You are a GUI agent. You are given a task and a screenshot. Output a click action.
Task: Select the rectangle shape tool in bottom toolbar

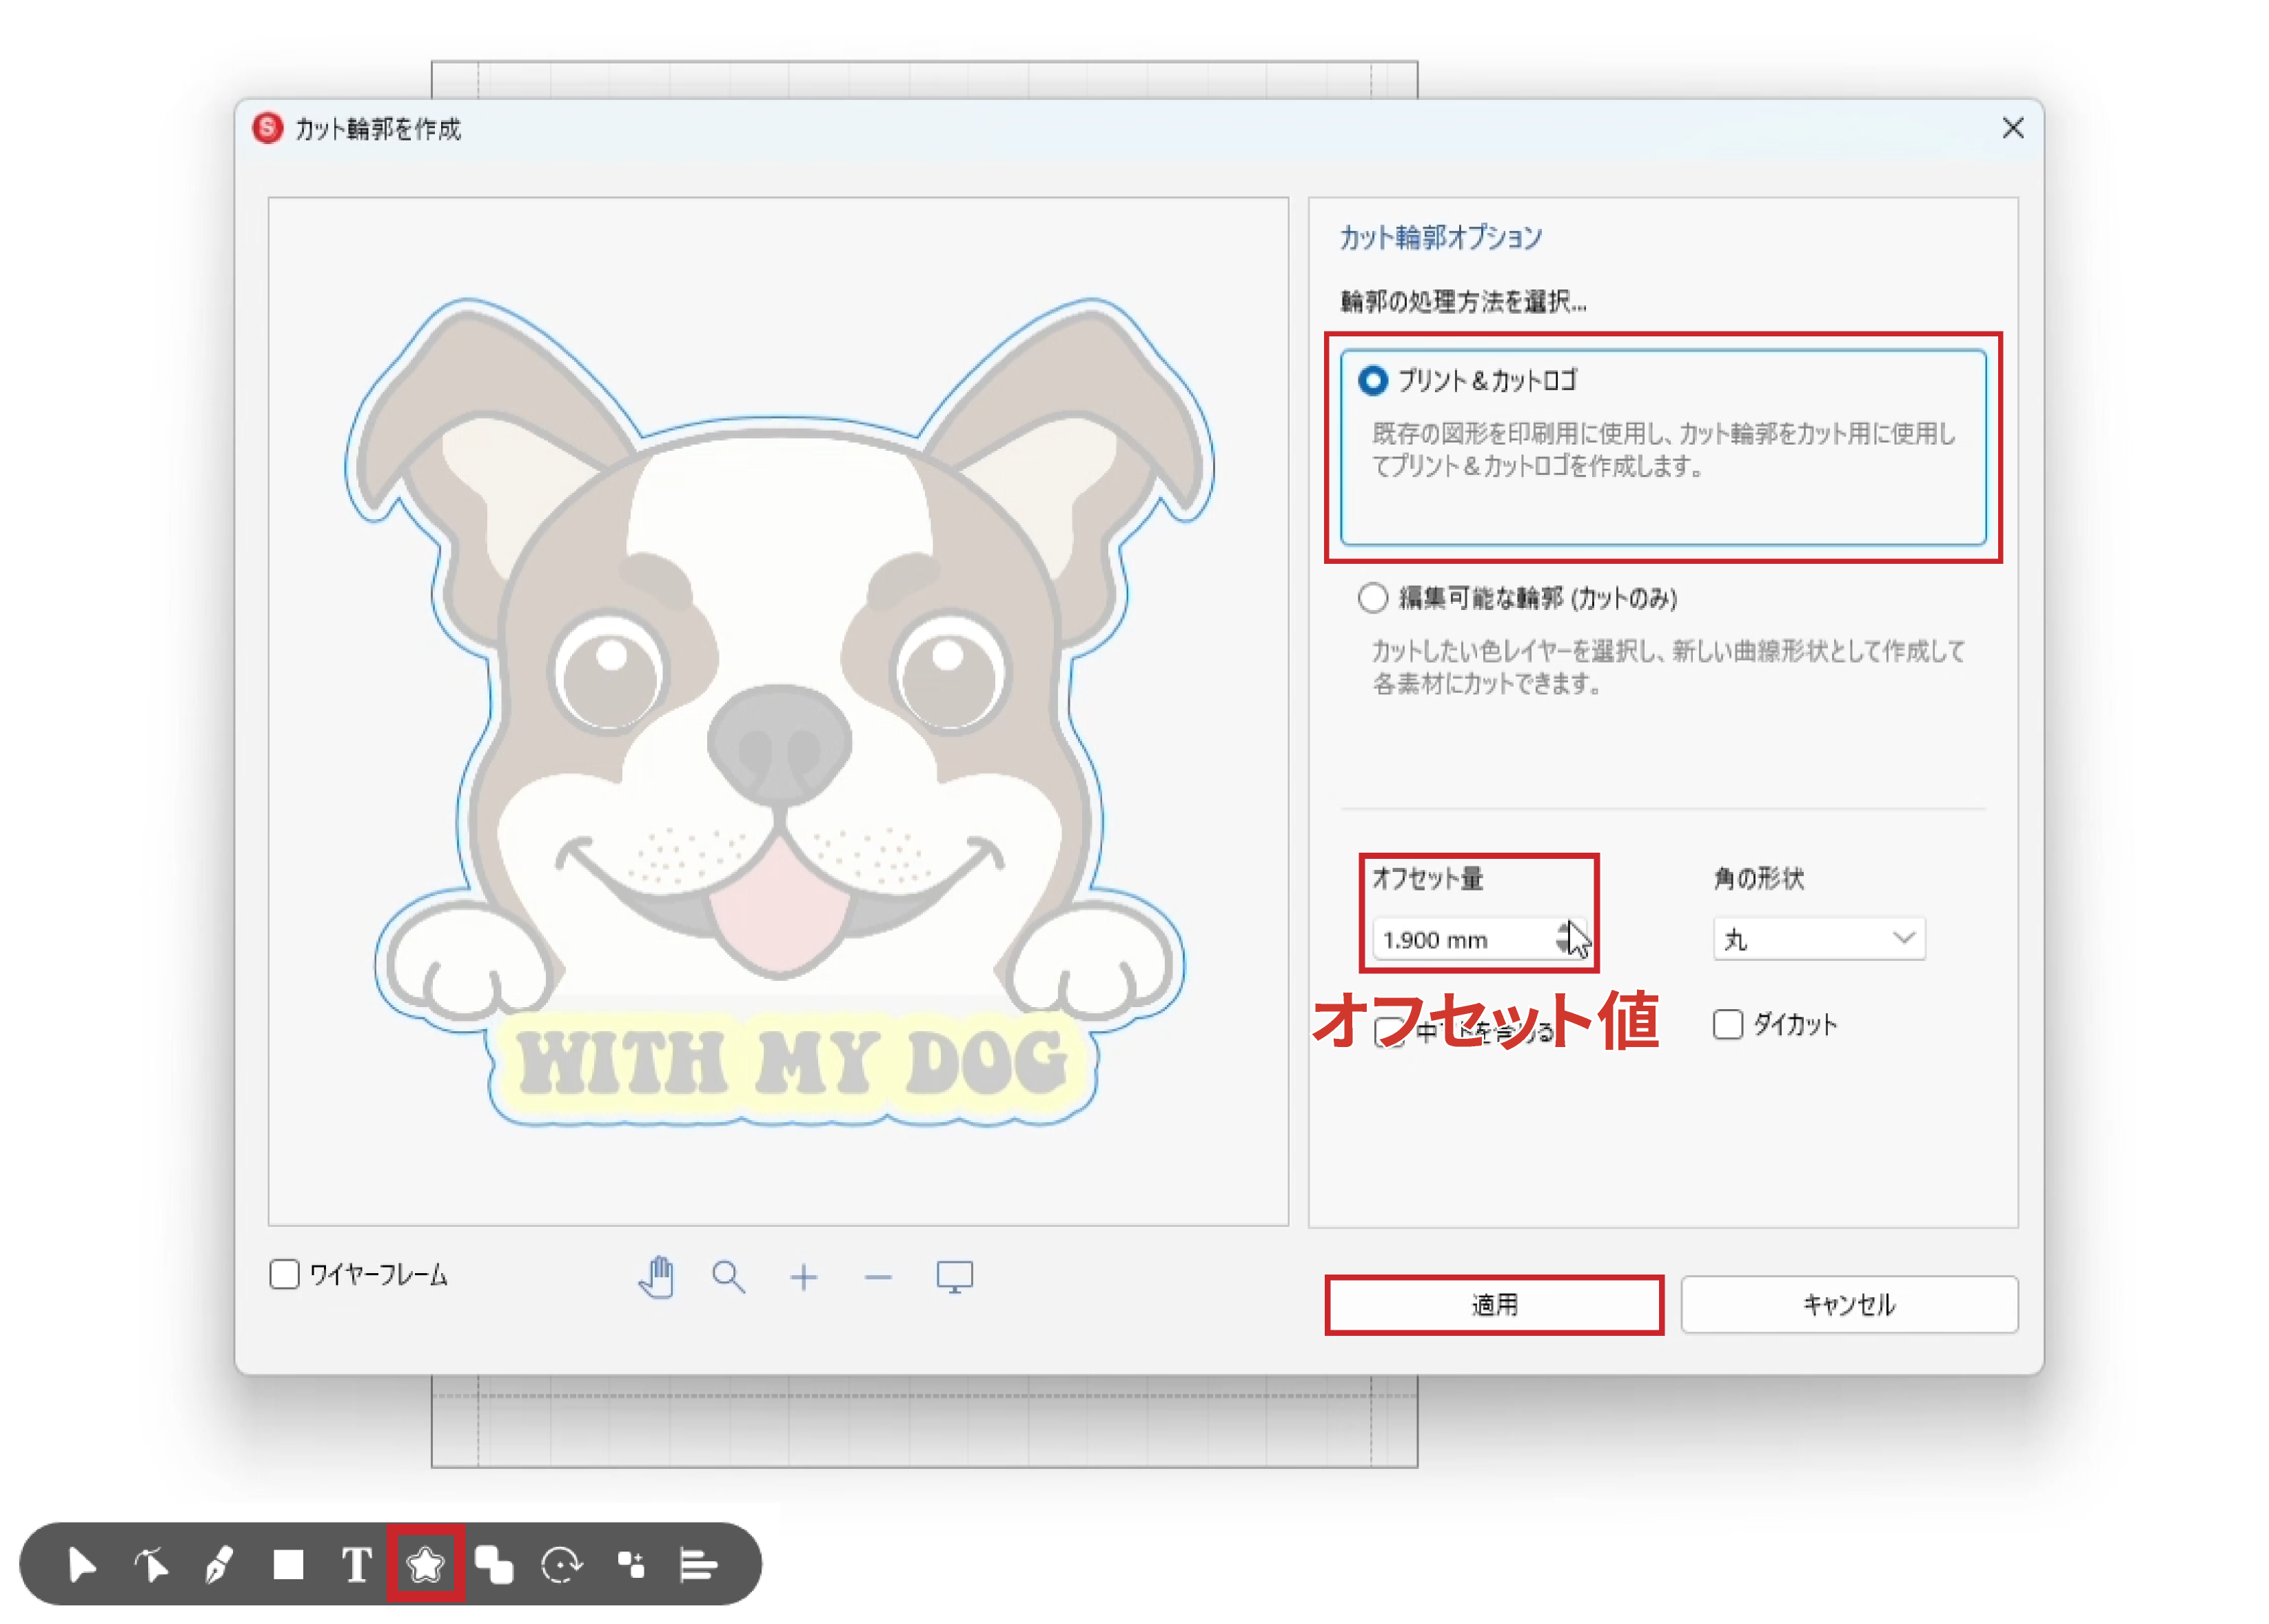(288, 1564)
